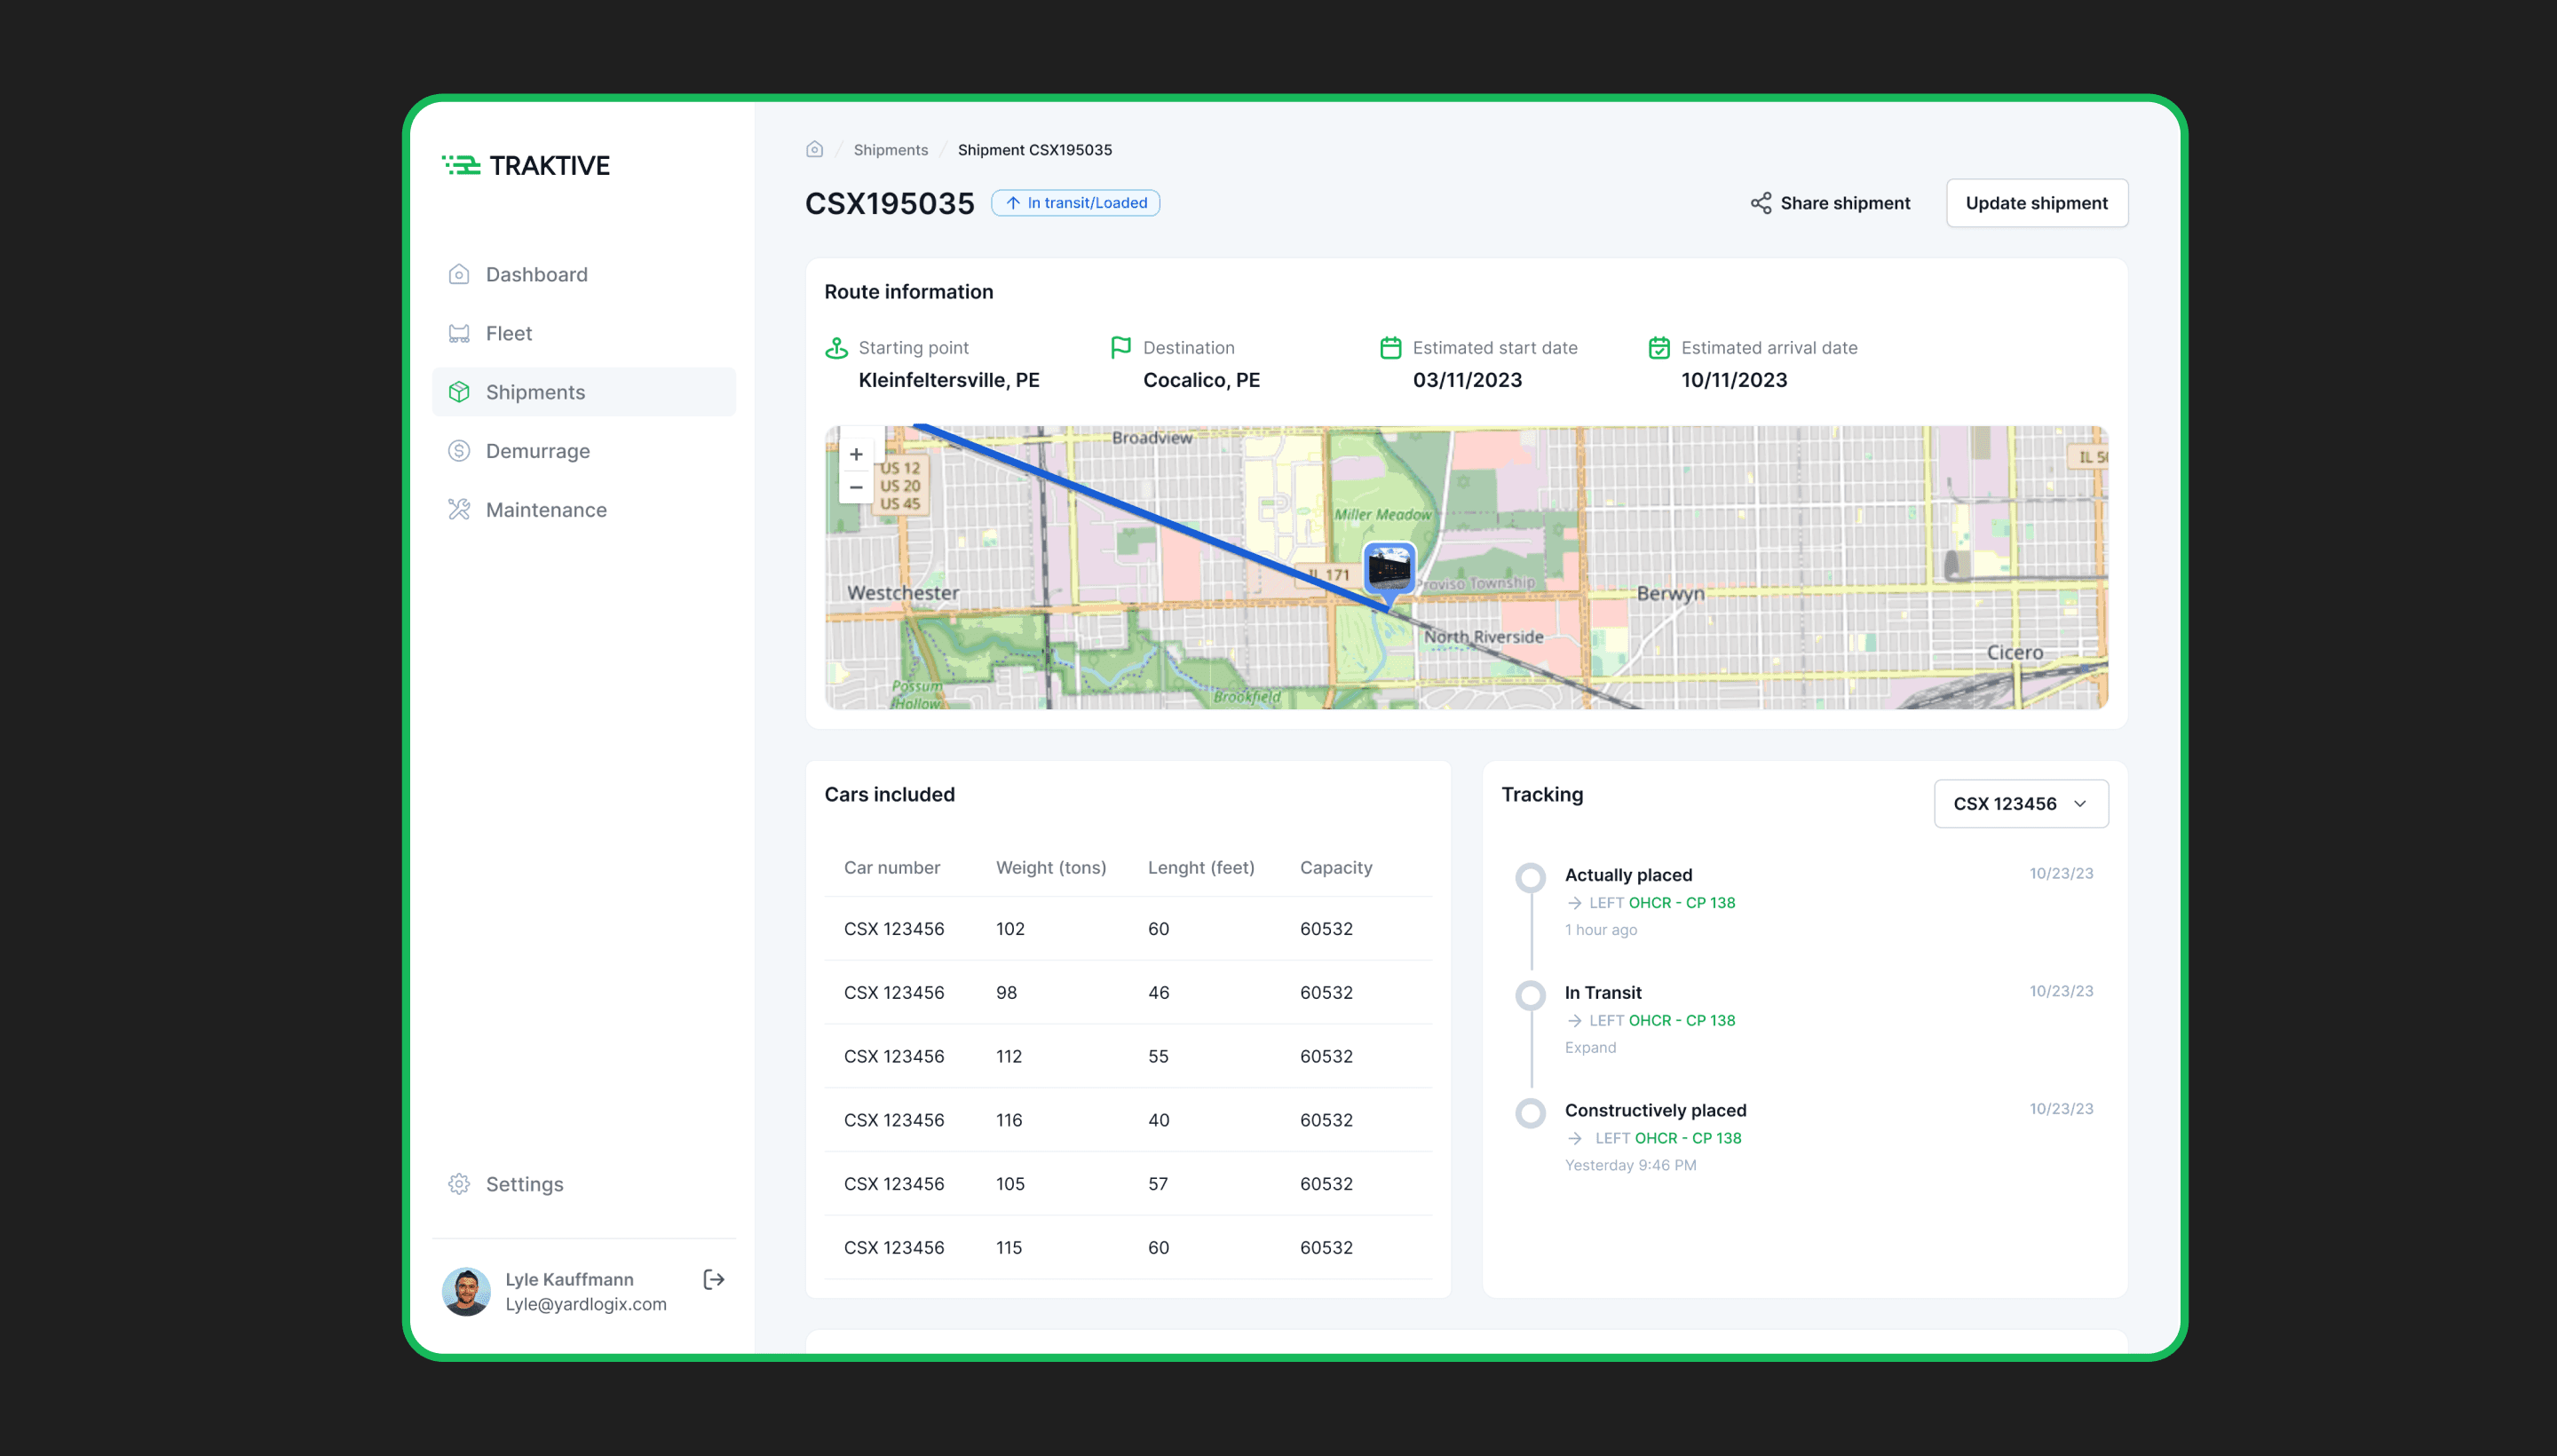Click the home icon in breadcrumb
The image size is (2557, 1456).
click(x=814, y=149)
